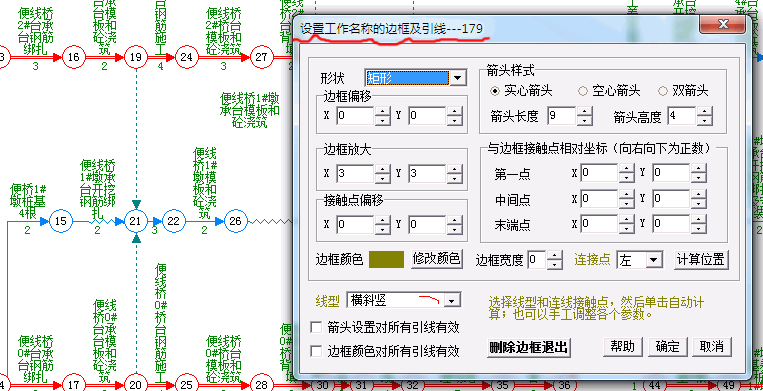The image size is (763, 391).
Task: Click 删除边框退出 button
Action: point(528,347)
